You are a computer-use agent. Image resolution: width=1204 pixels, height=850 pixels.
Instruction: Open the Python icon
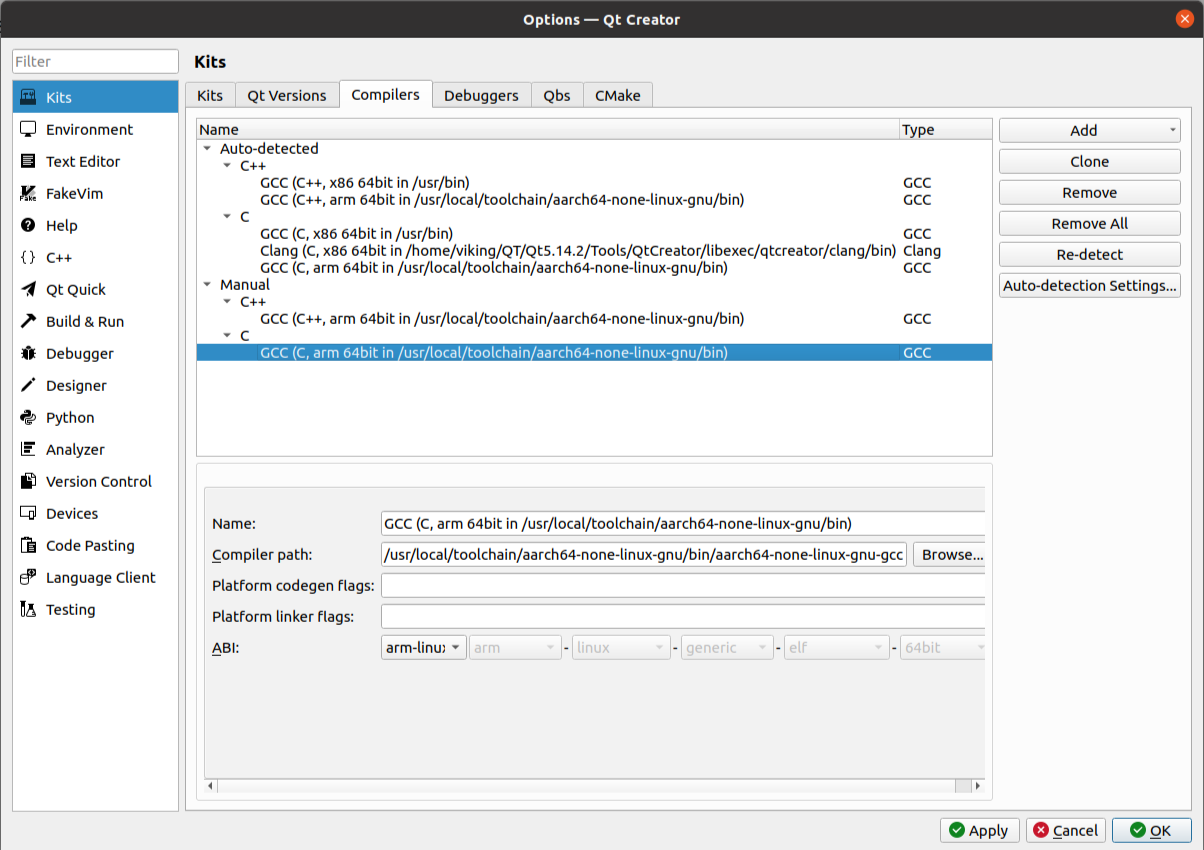point(28,417)
